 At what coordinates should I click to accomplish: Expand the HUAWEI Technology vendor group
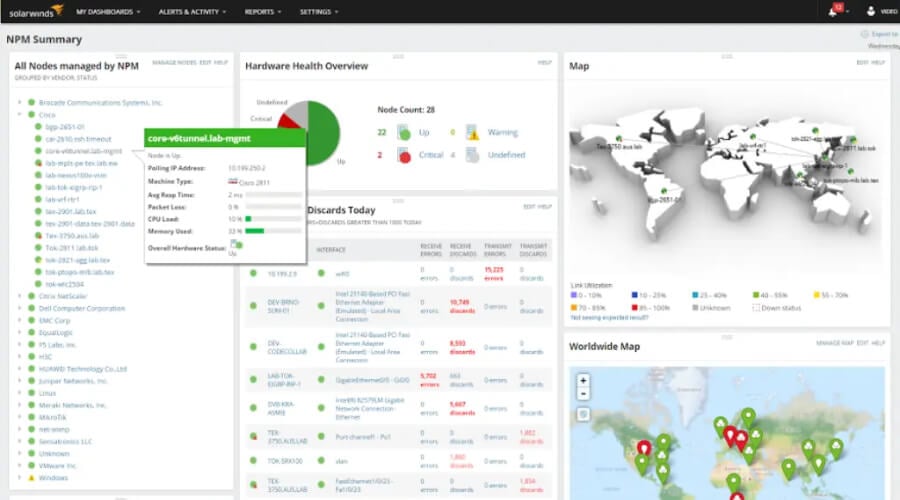pos(20,369)
